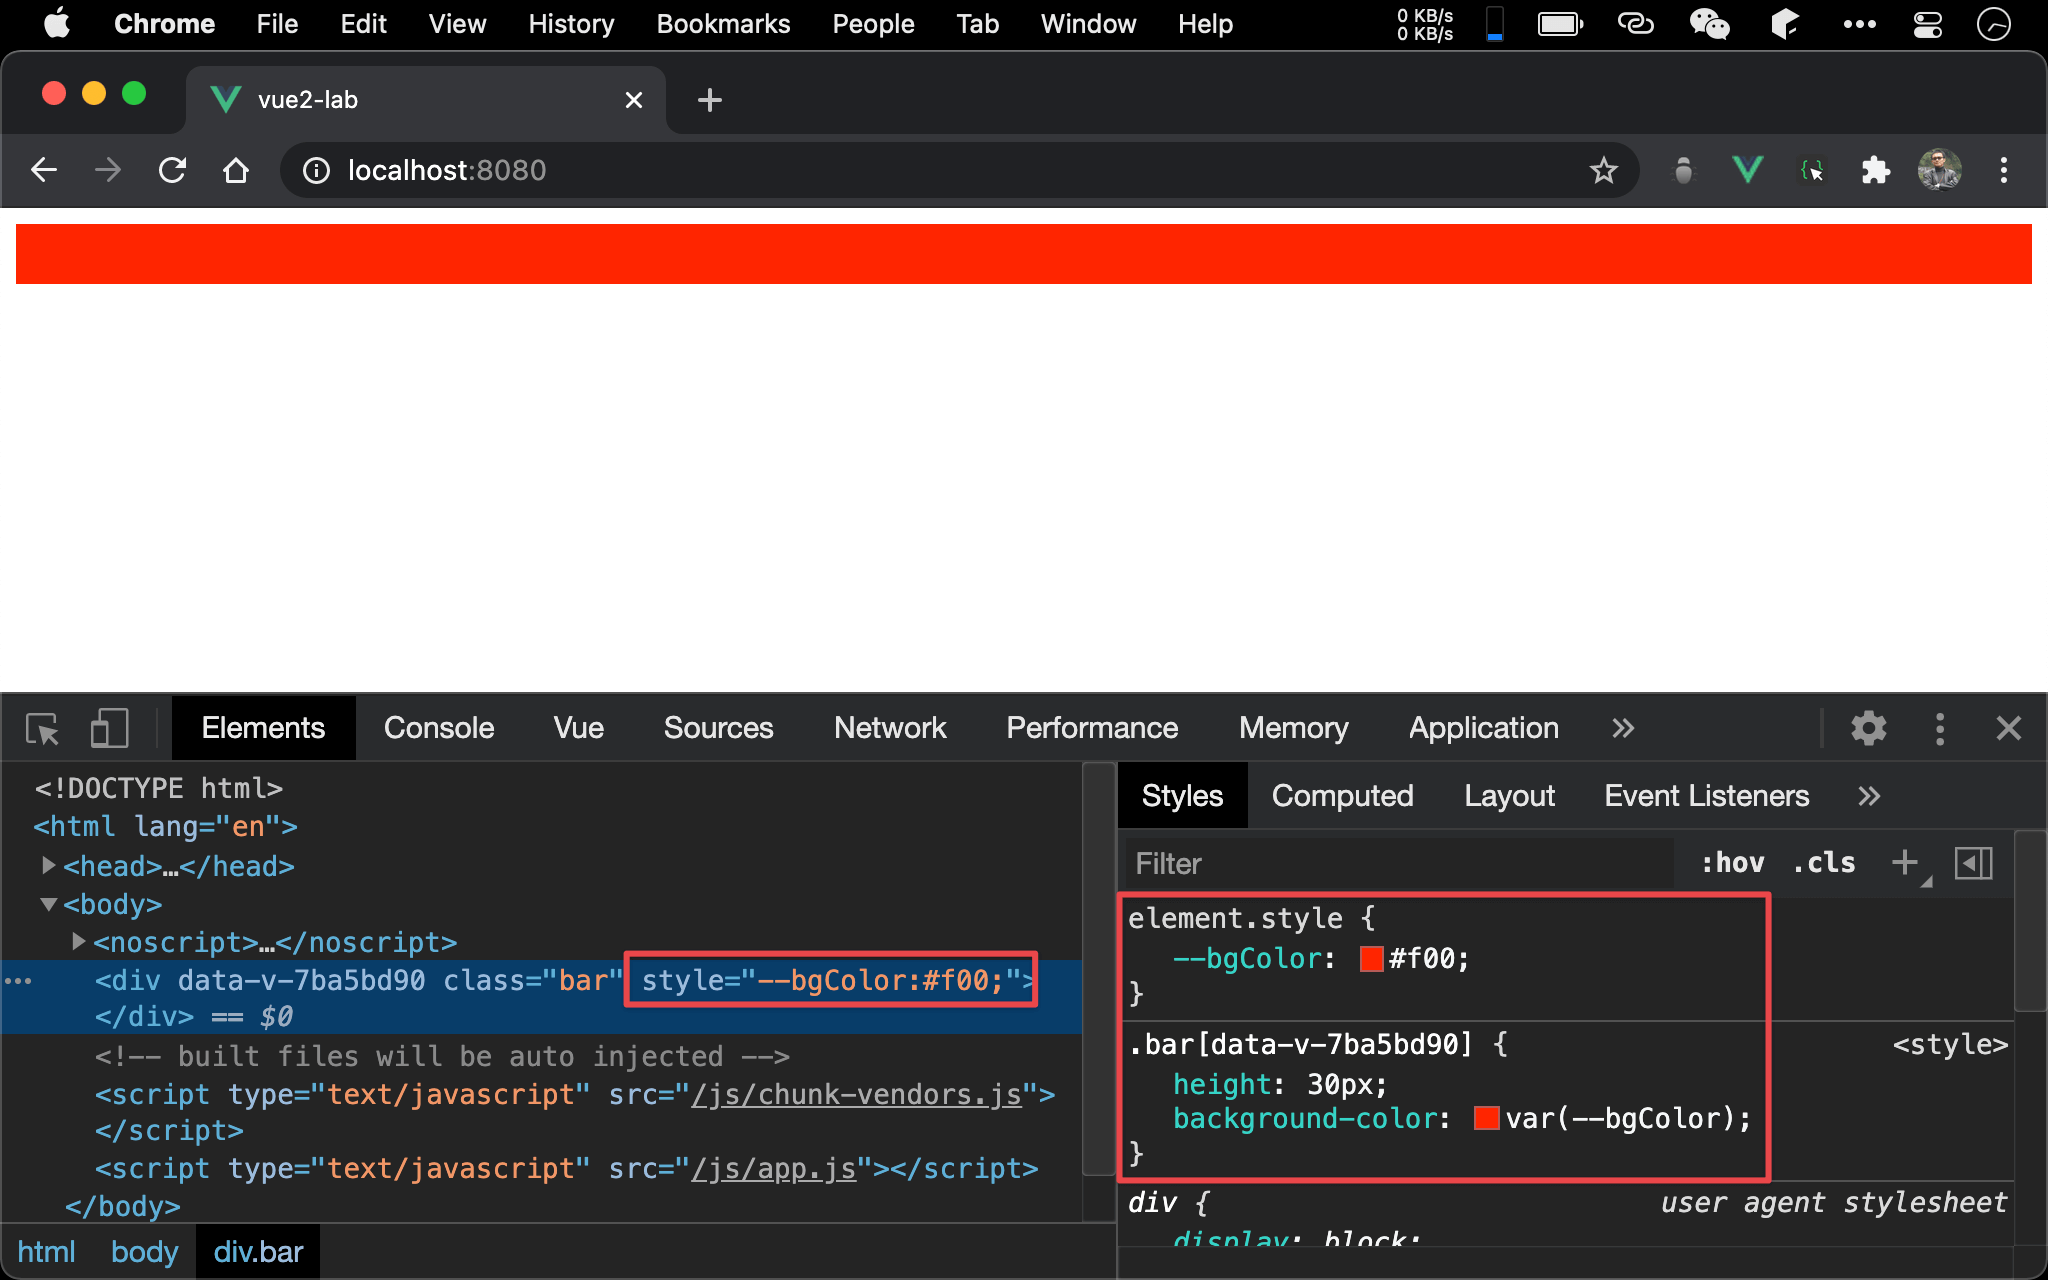Select body in the breadcrumb bar
This screenshot has width=2048, height=1280.
tap(144, 1252)
